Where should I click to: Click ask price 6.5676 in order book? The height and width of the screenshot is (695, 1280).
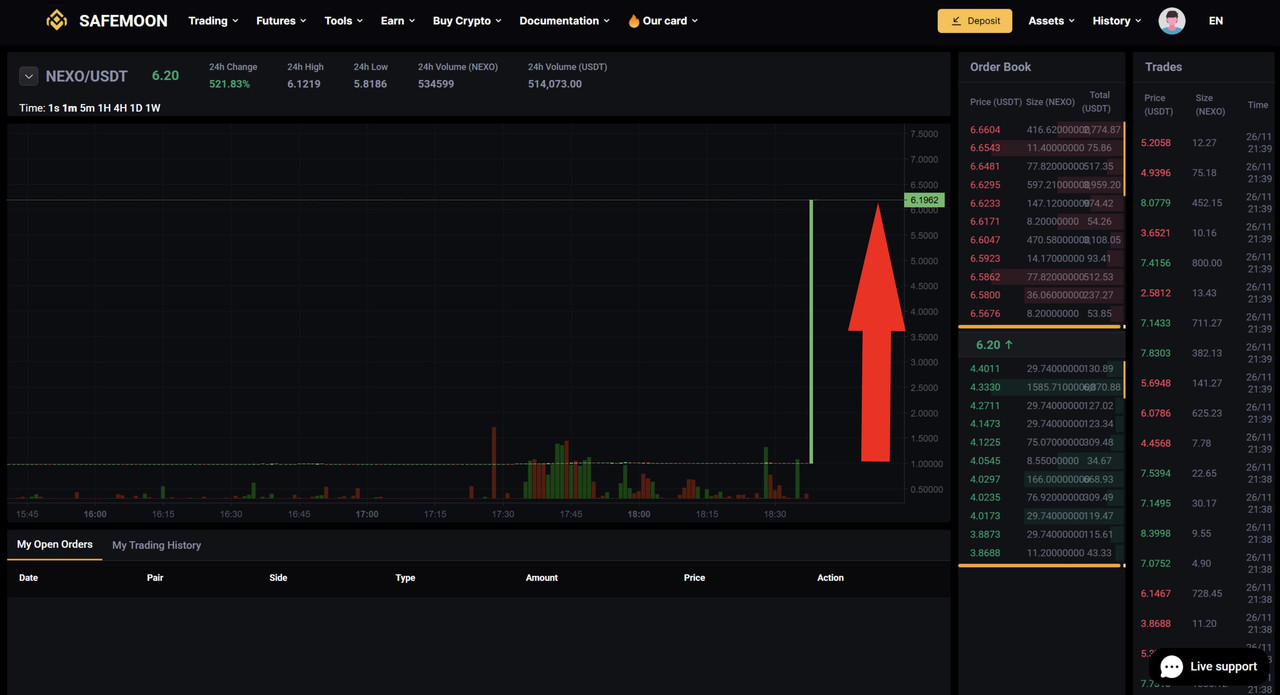point(985,314)
